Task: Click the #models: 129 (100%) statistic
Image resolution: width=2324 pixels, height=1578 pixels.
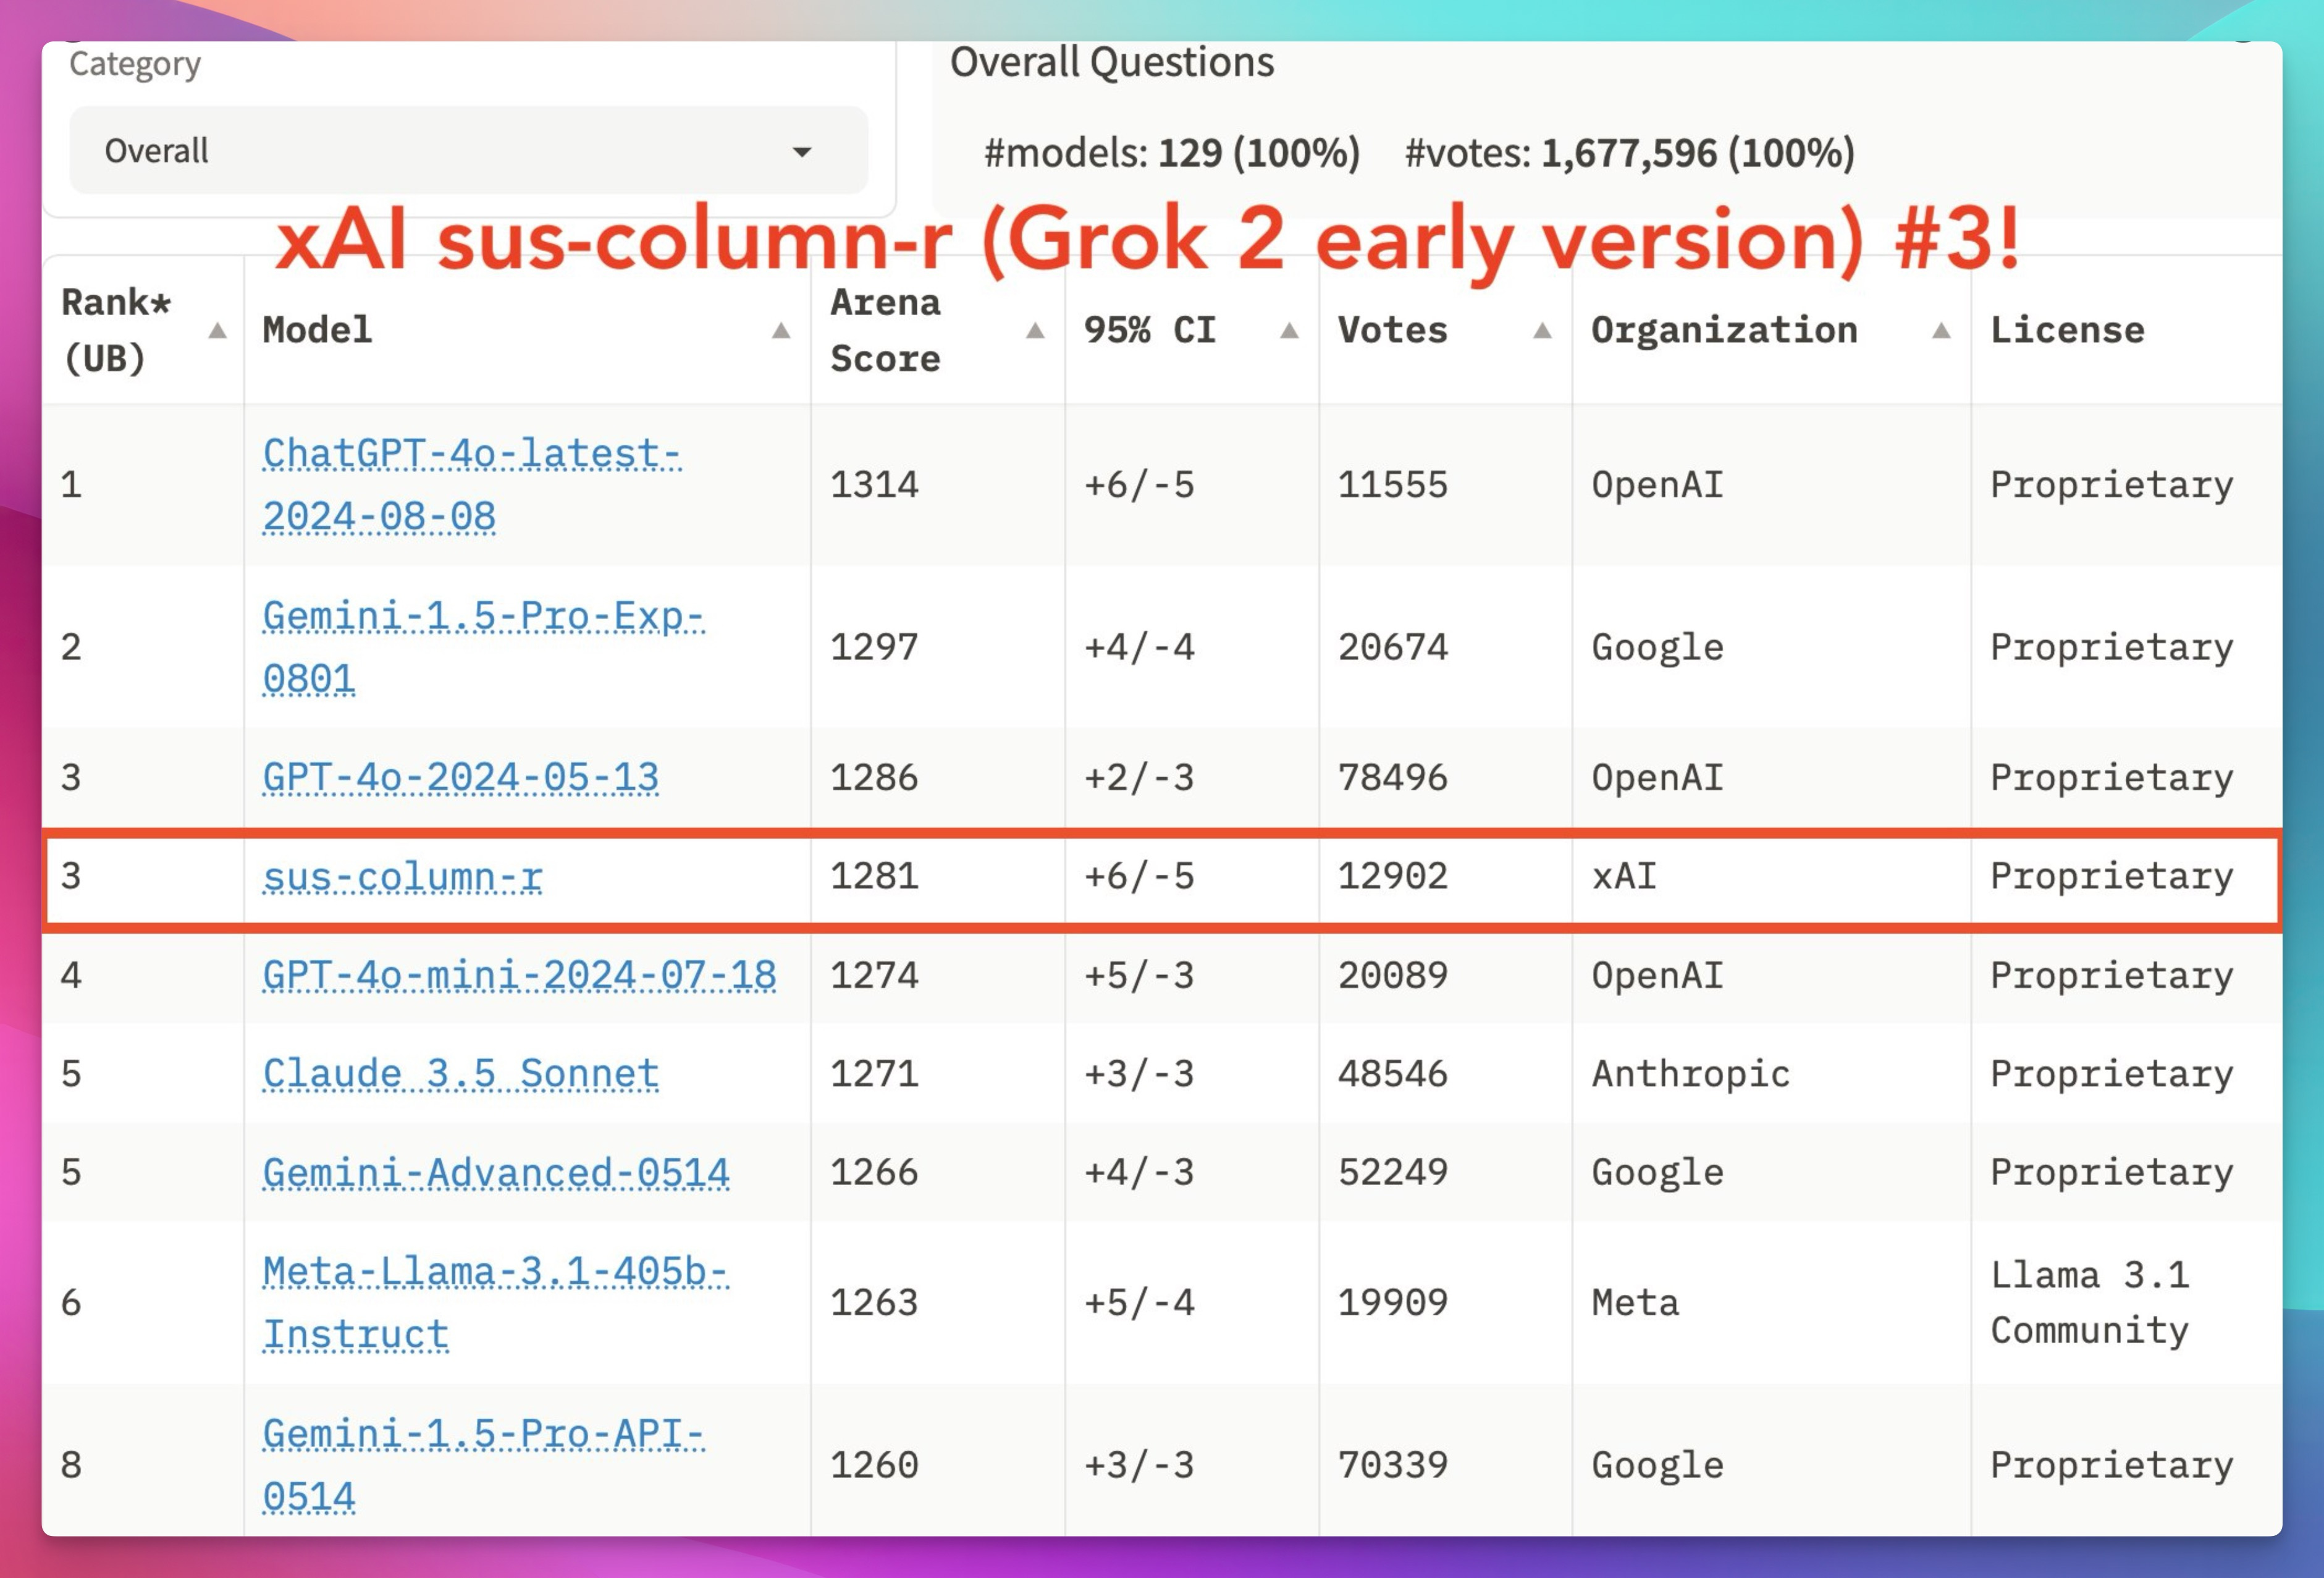Action: pyautogui.click(x=1171, y=153)
